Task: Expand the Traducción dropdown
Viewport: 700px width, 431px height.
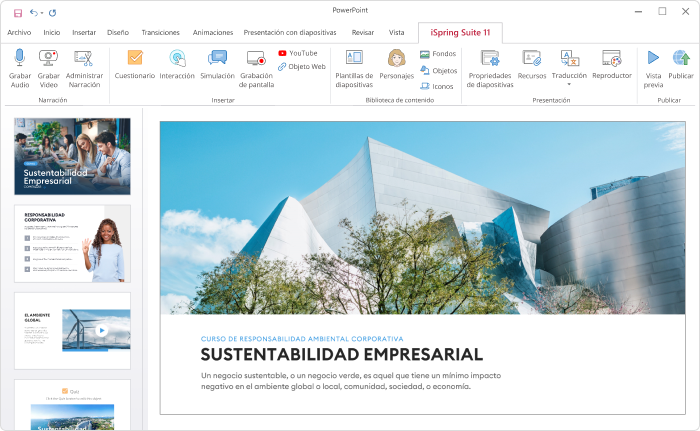Action: coord(569,84)
